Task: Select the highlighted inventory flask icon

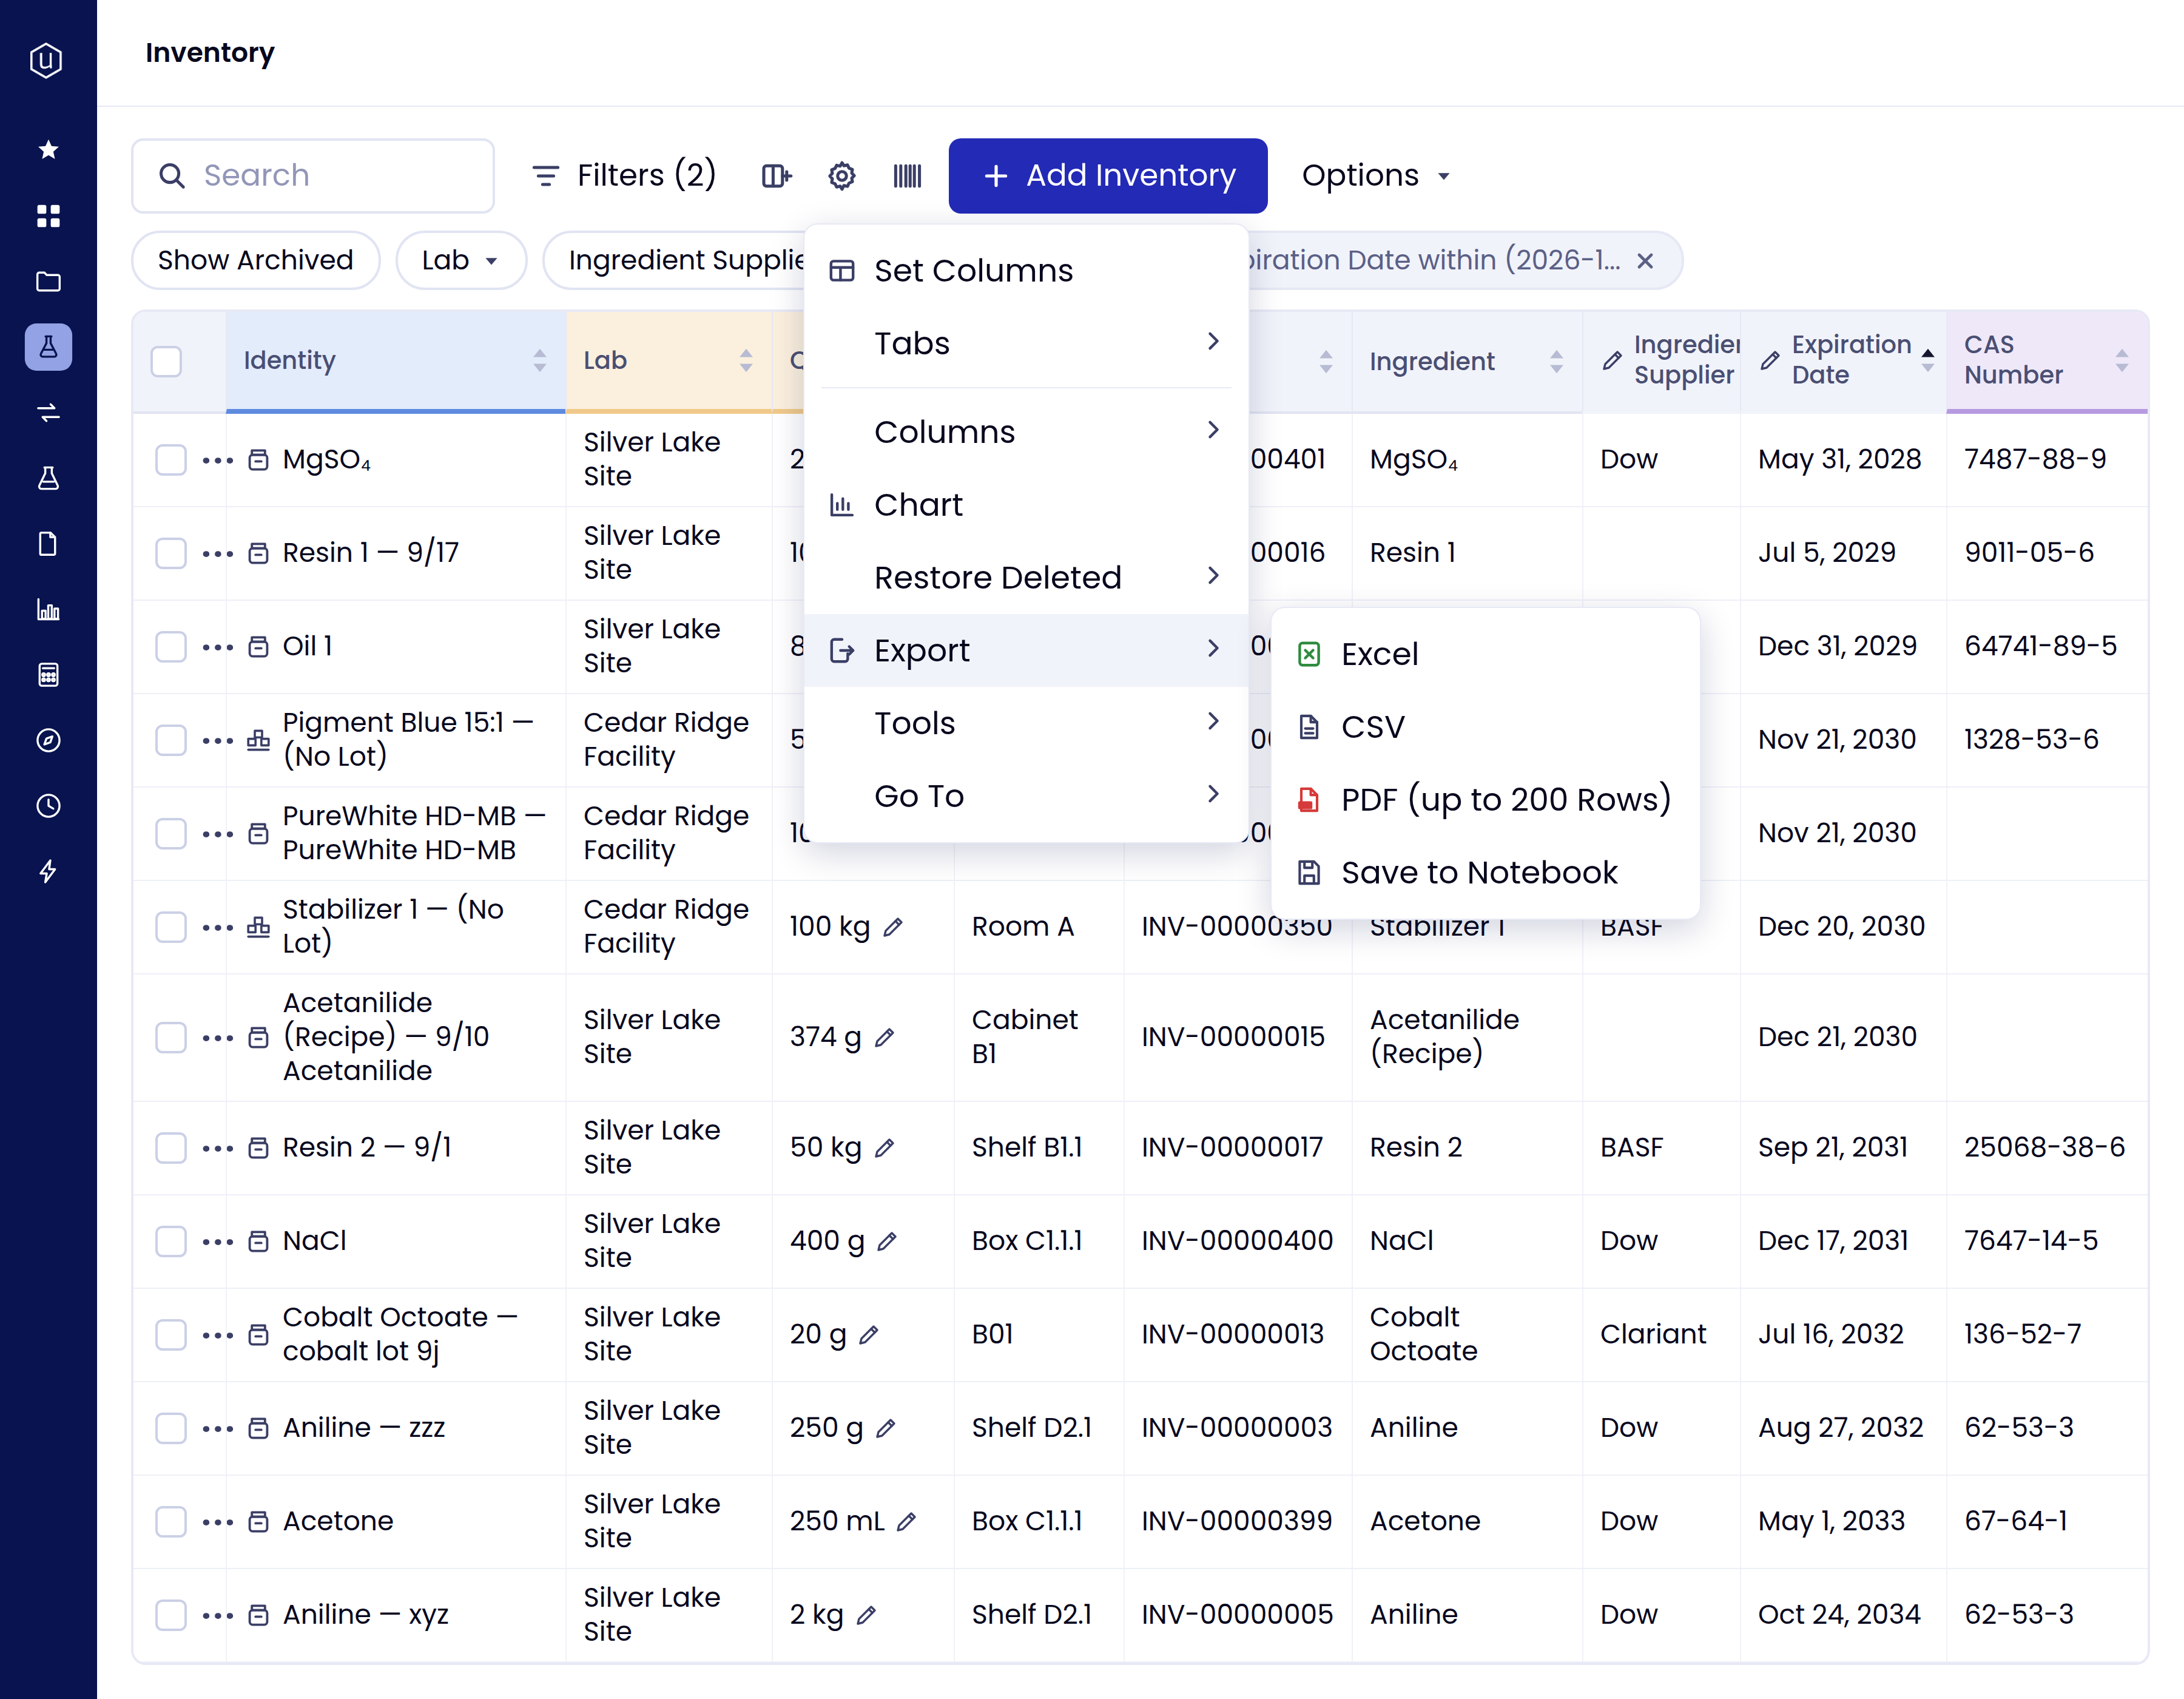Action: (x=48, y=347)
